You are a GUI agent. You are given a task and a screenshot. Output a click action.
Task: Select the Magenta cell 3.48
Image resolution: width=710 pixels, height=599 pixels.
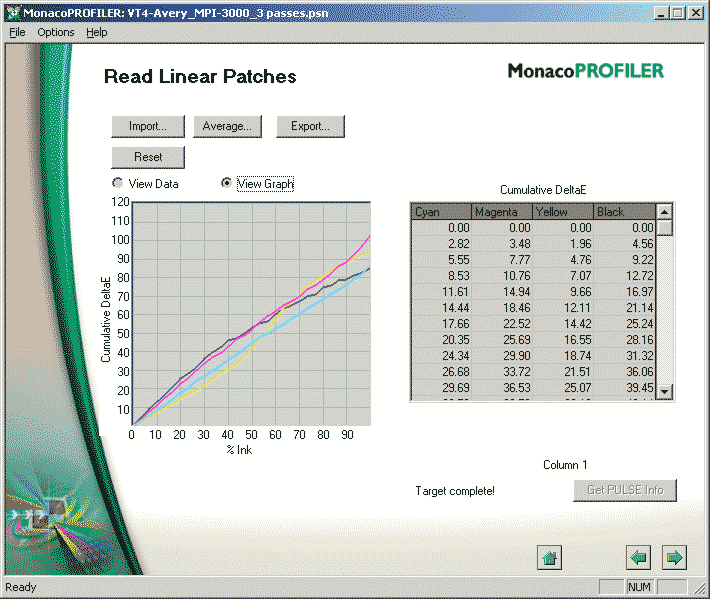[x=502, y=244]
